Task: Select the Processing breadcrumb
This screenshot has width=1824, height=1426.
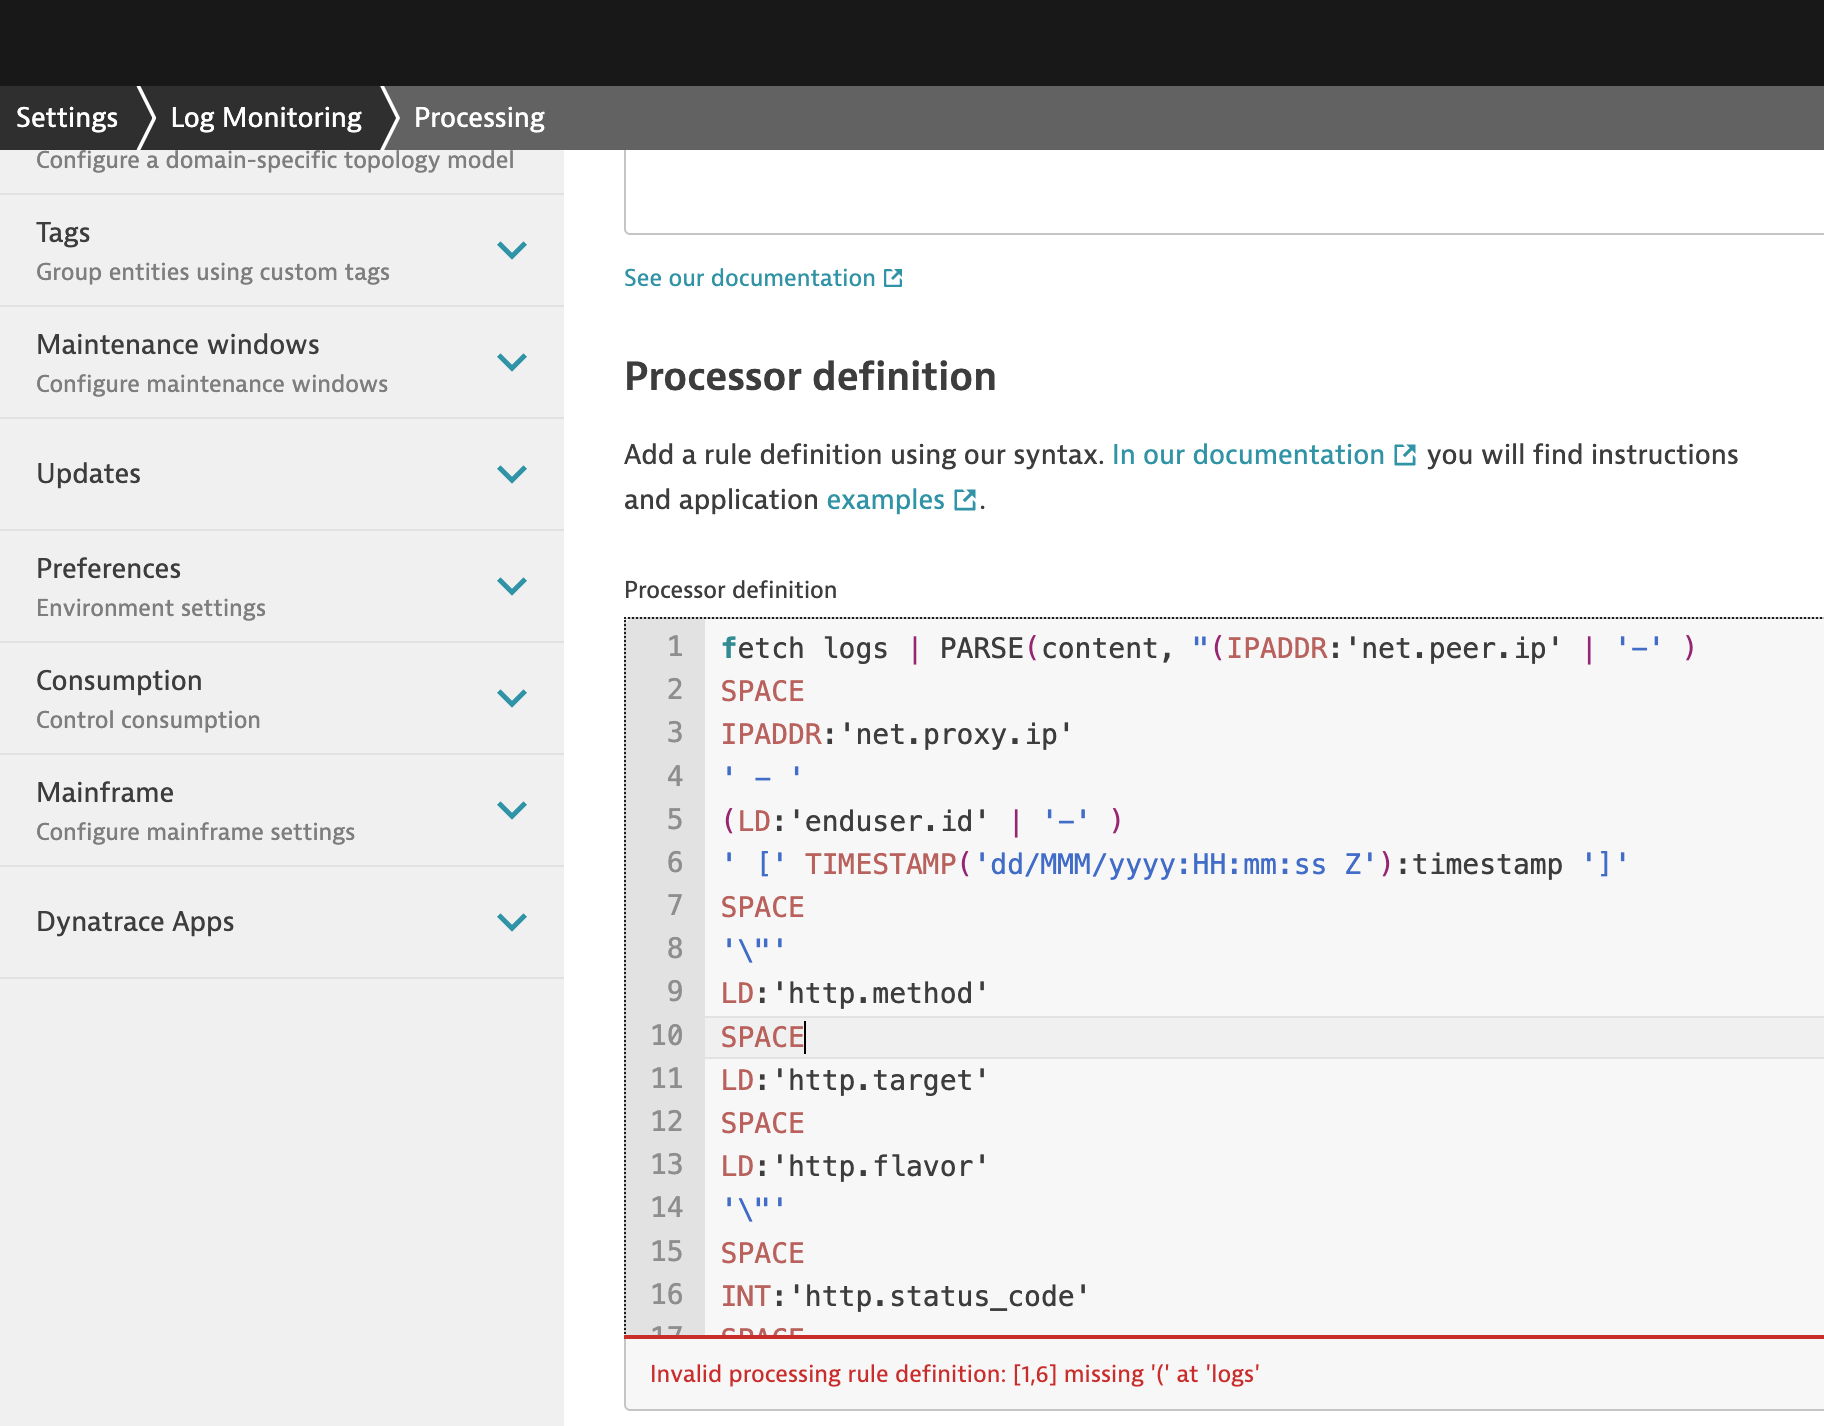Action: click(479, 118)
